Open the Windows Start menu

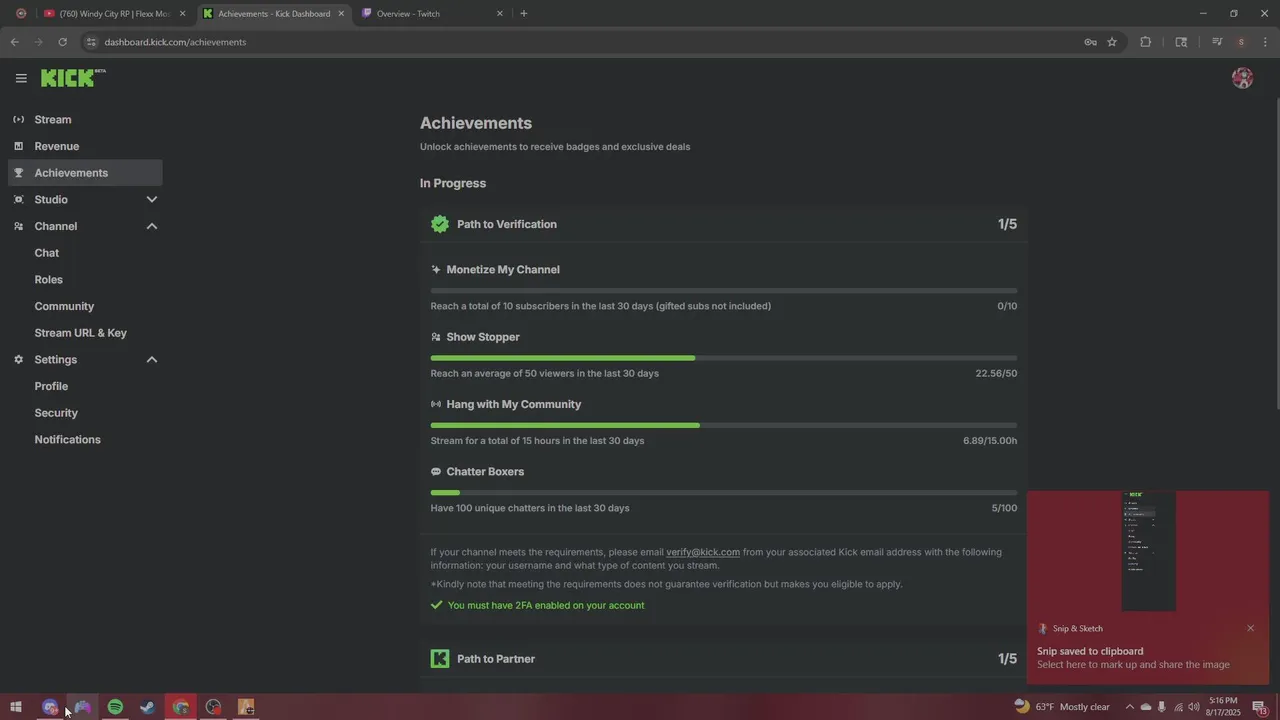[16, 707]
